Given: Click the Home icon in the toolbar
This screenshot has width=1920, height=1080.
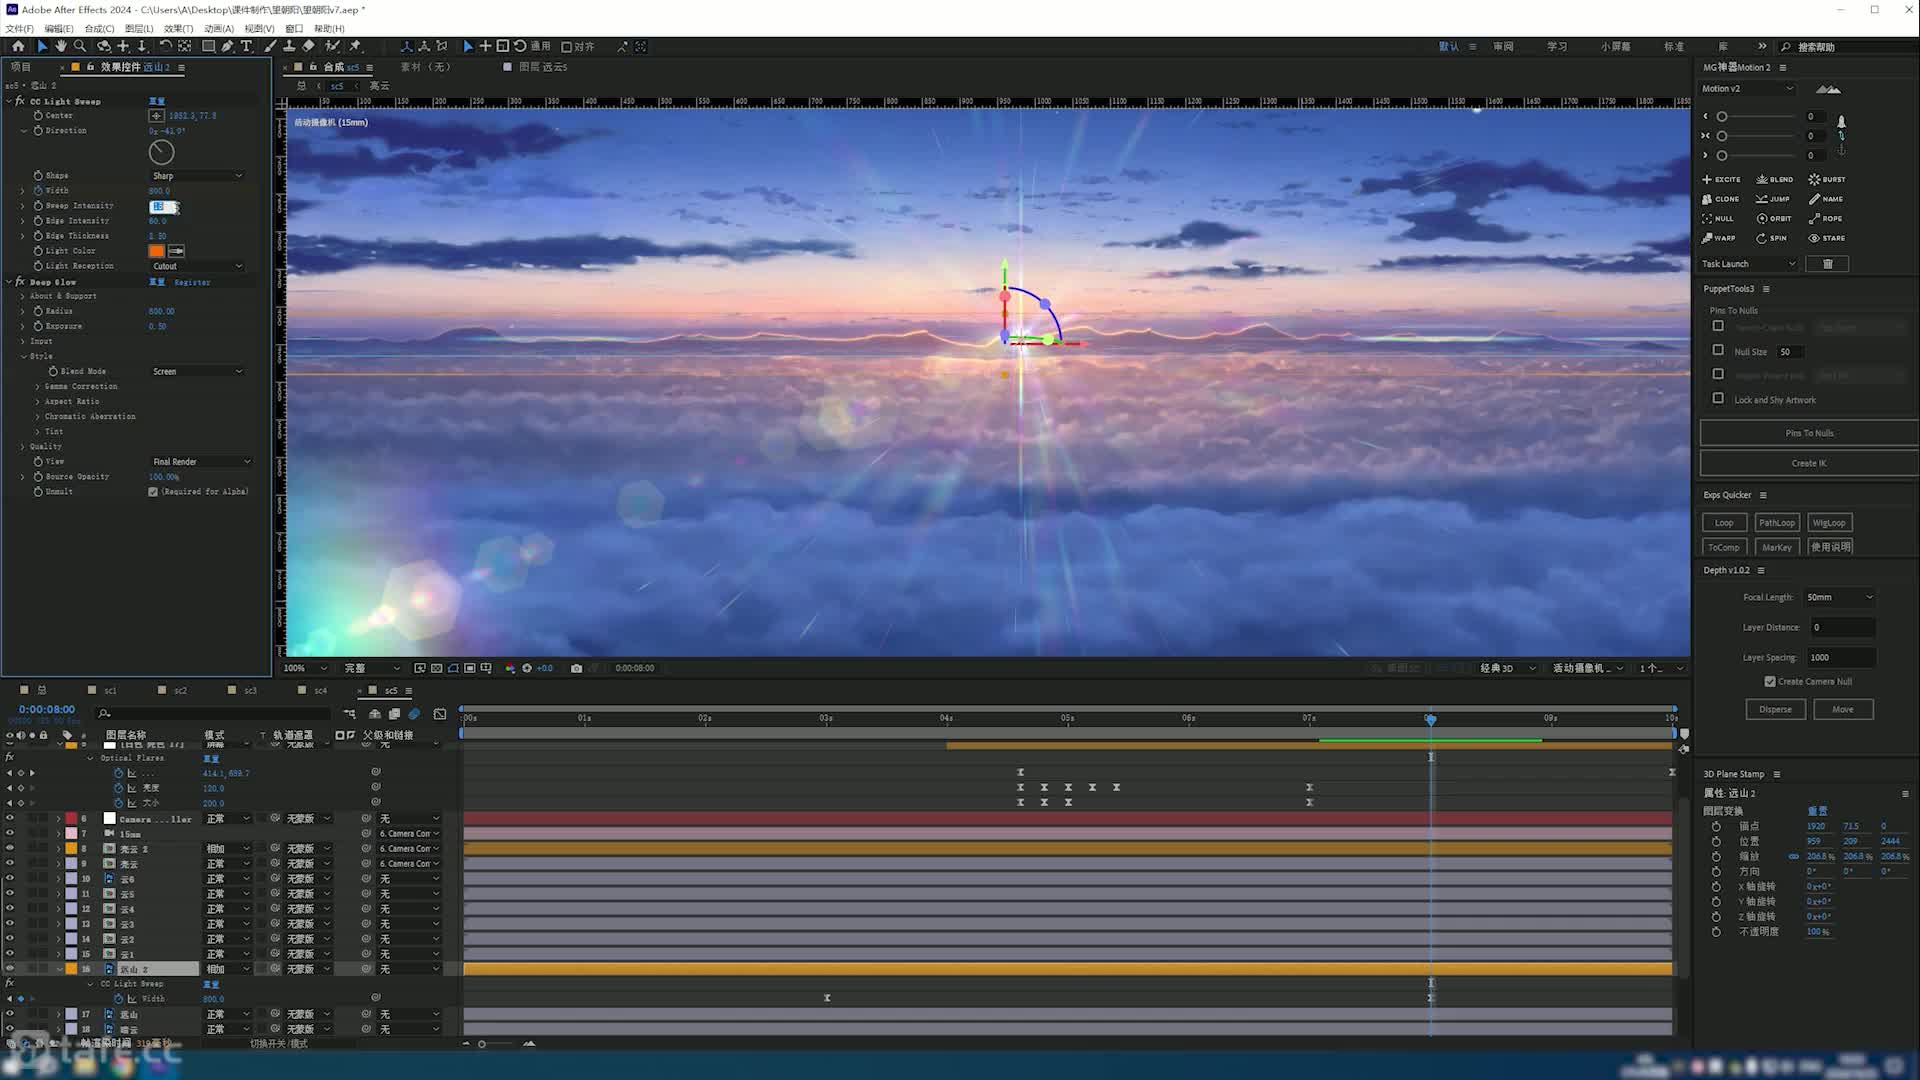Looking at the screenshot, I should coord(18,46).
